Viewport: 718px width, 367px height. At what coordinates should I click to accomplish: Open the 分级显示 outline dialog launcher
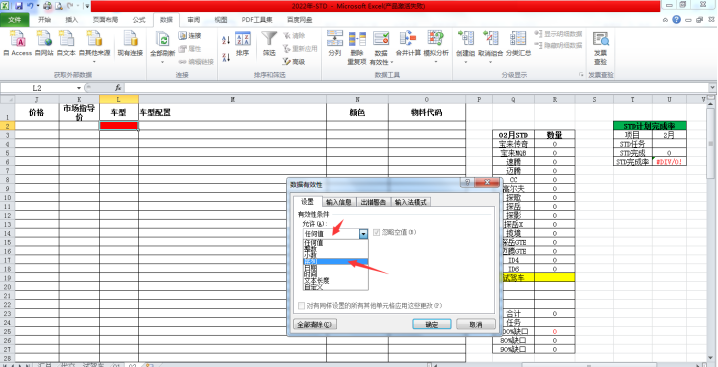point(582,74)
